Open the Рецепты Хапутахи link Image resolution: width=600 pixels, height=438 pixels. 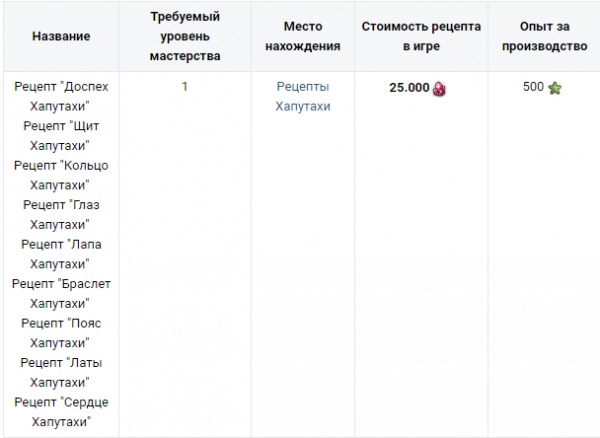[x=303, y=96]
